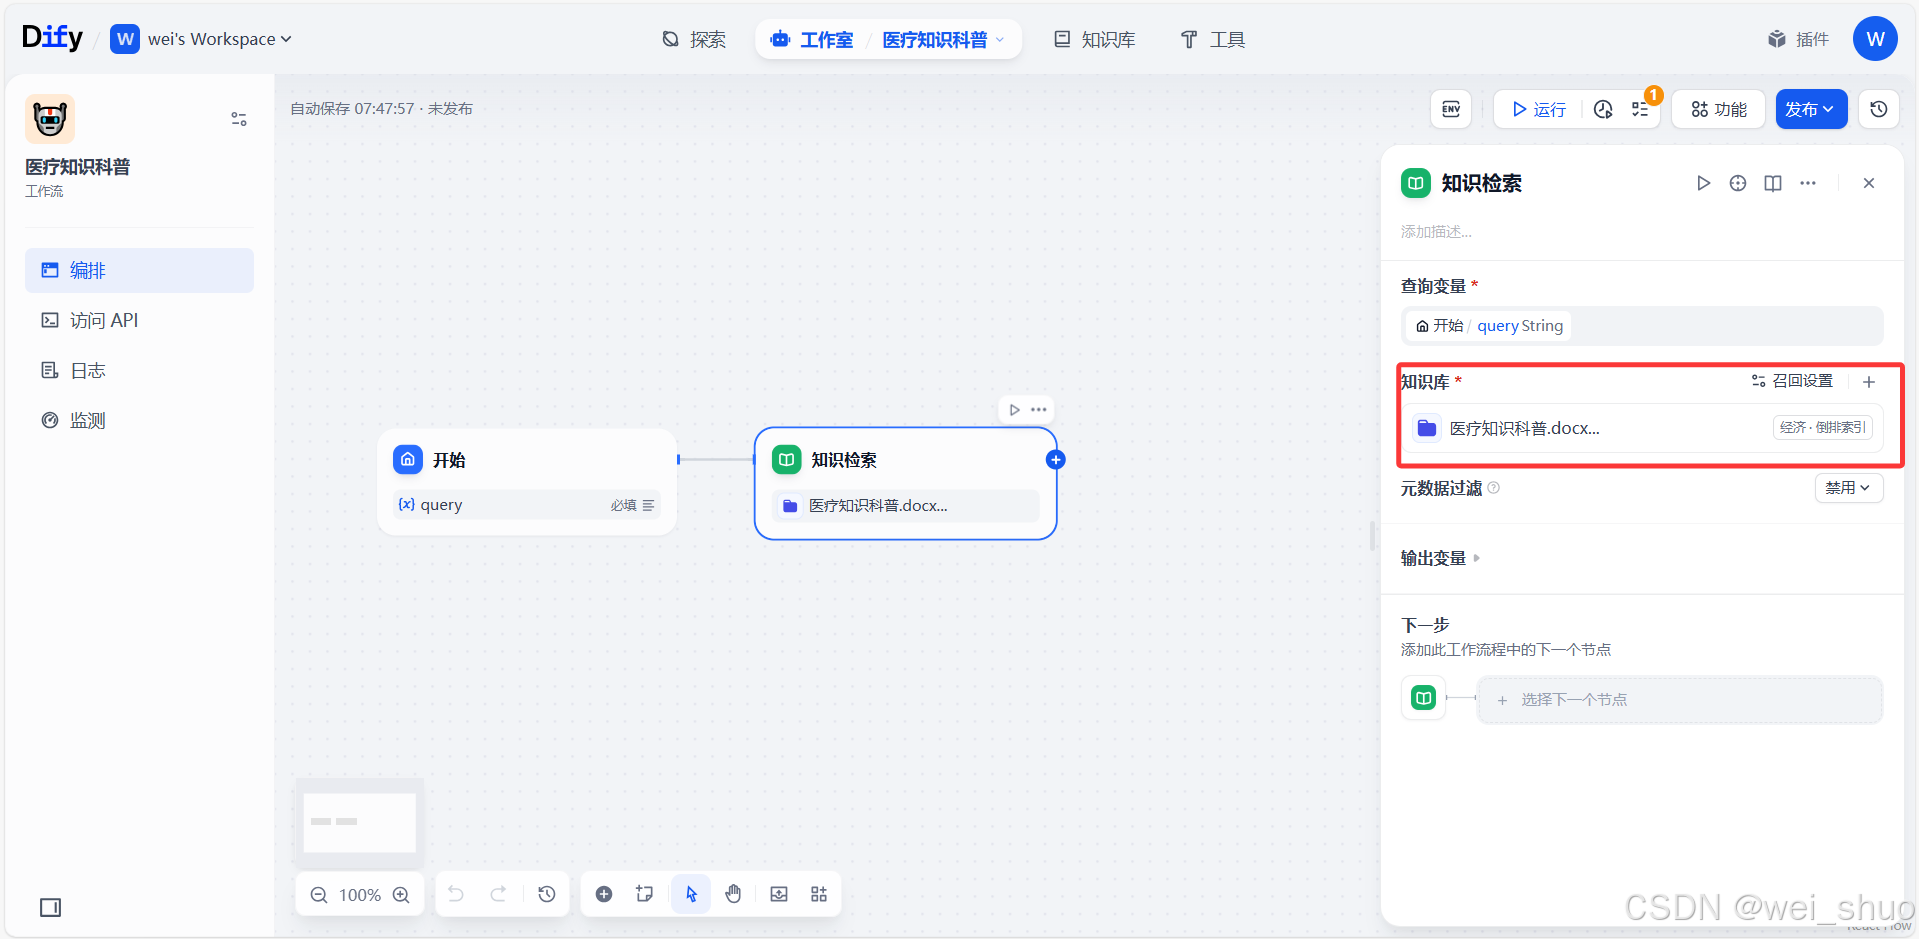The width and height of the screenshot is (1919, 939).
Task: Run the step via panel play icon
Action: 1703,183
